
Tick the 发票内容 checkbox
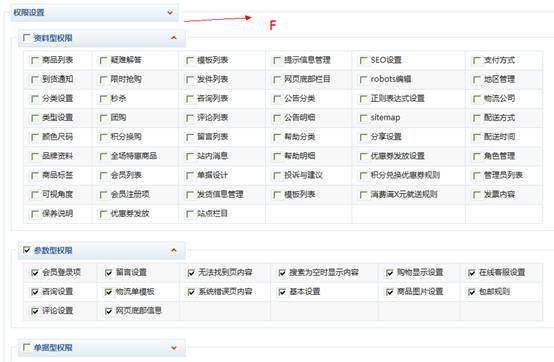(x=477, y=195)
